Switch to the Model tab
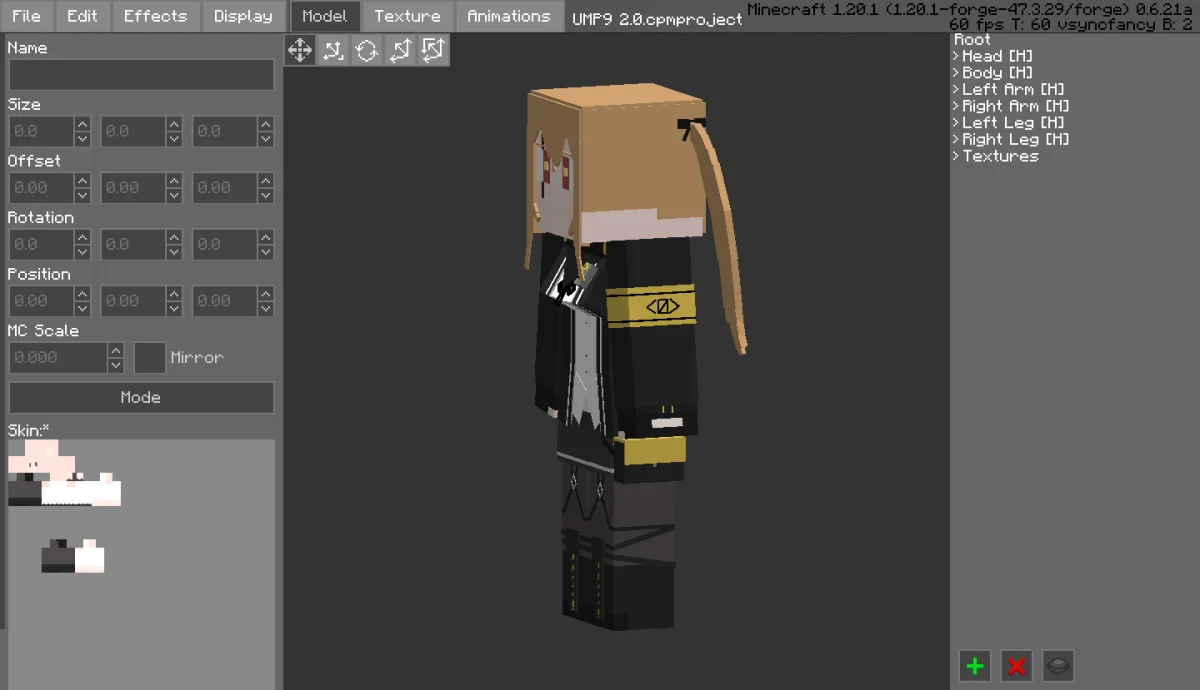This screenshot has height=690, width=1200. [325, 16]
